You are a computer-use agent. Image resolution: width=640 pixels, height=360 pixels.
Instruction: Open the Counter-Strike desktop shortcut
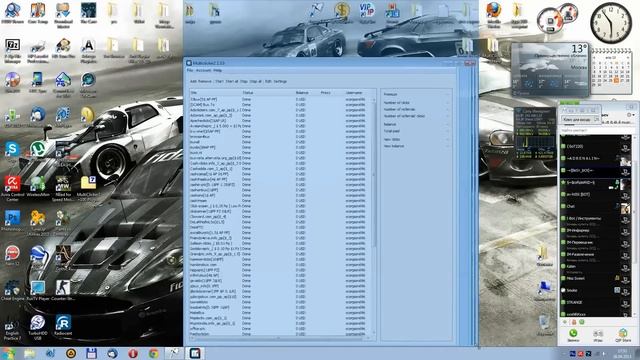pyautogui.click(x=63, y=291)
